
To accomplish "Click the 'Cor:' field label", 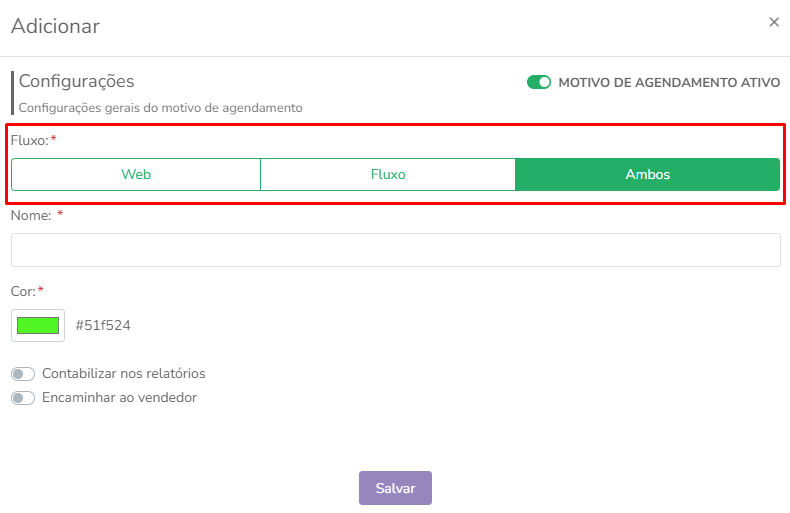I will tap(23, 291).
